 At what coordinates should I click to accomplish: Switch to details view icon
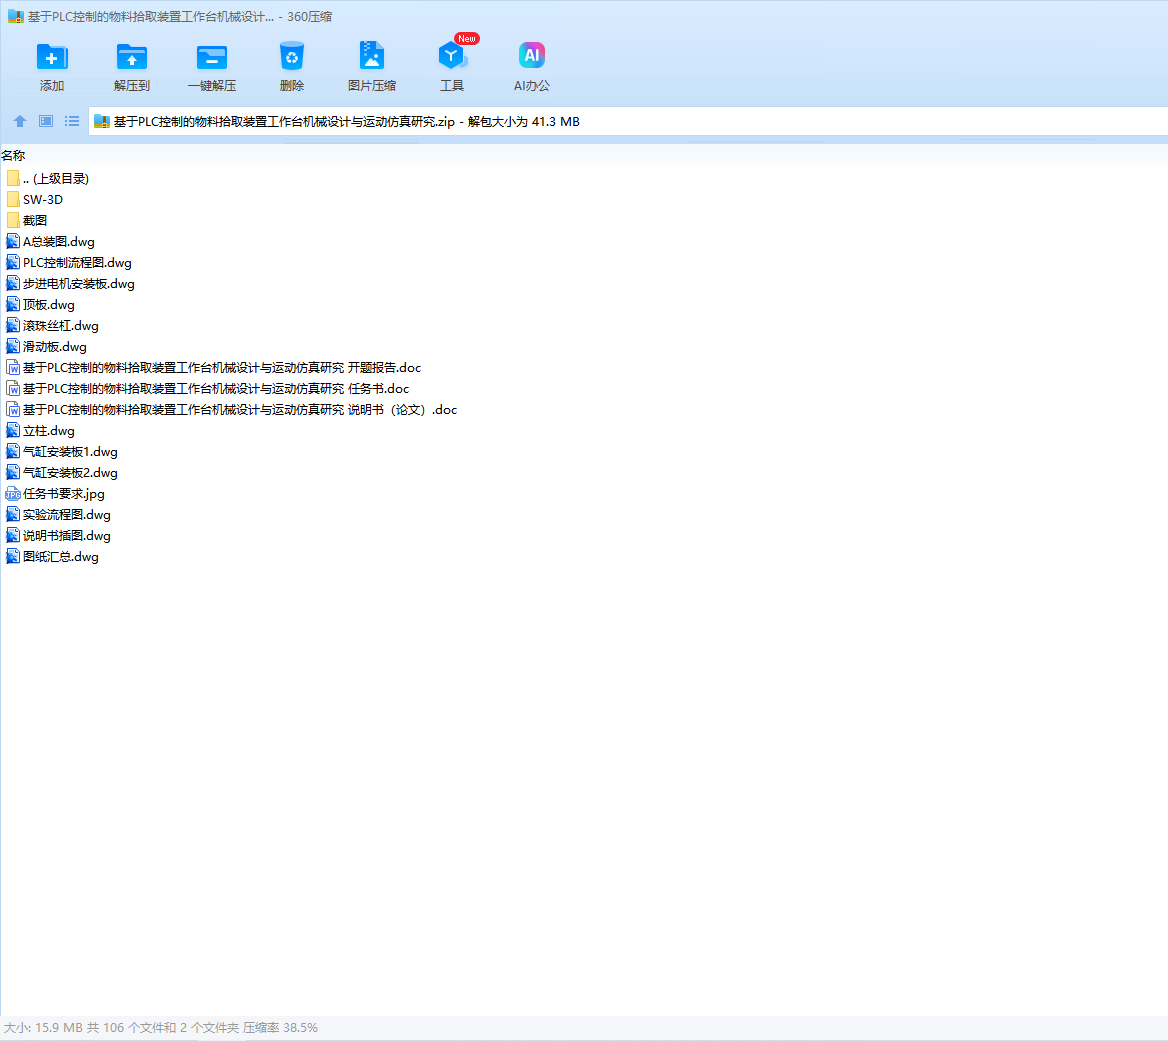coord(46,121)
